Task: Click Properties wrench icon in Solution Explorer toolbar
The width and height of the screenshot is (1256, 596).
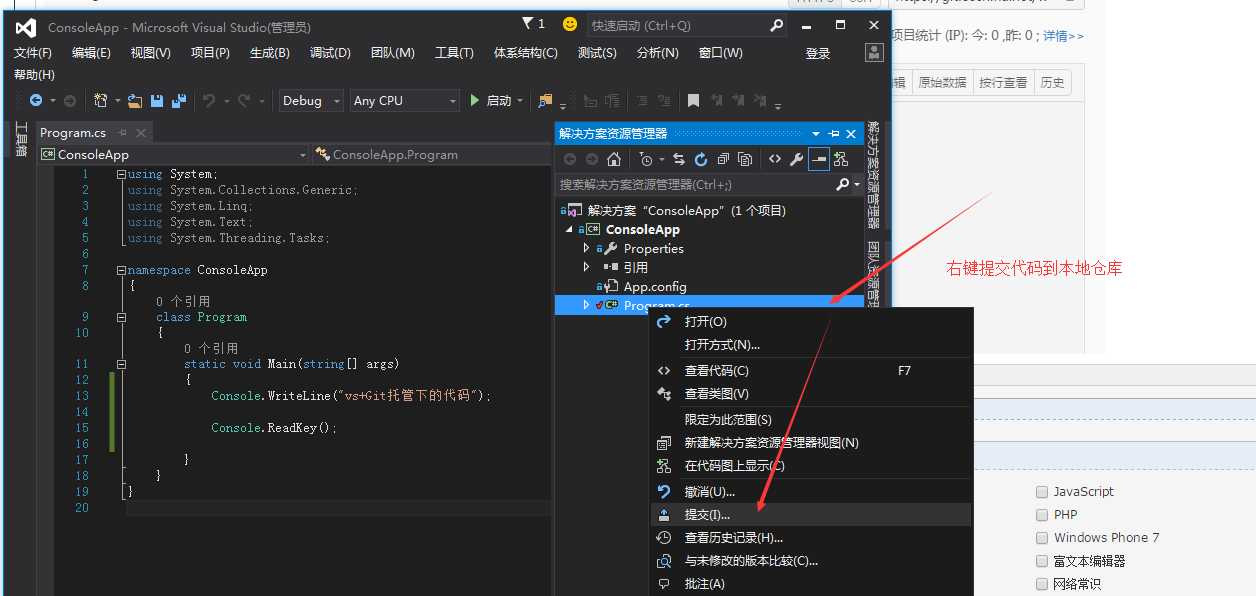Action: click(797, 159)
